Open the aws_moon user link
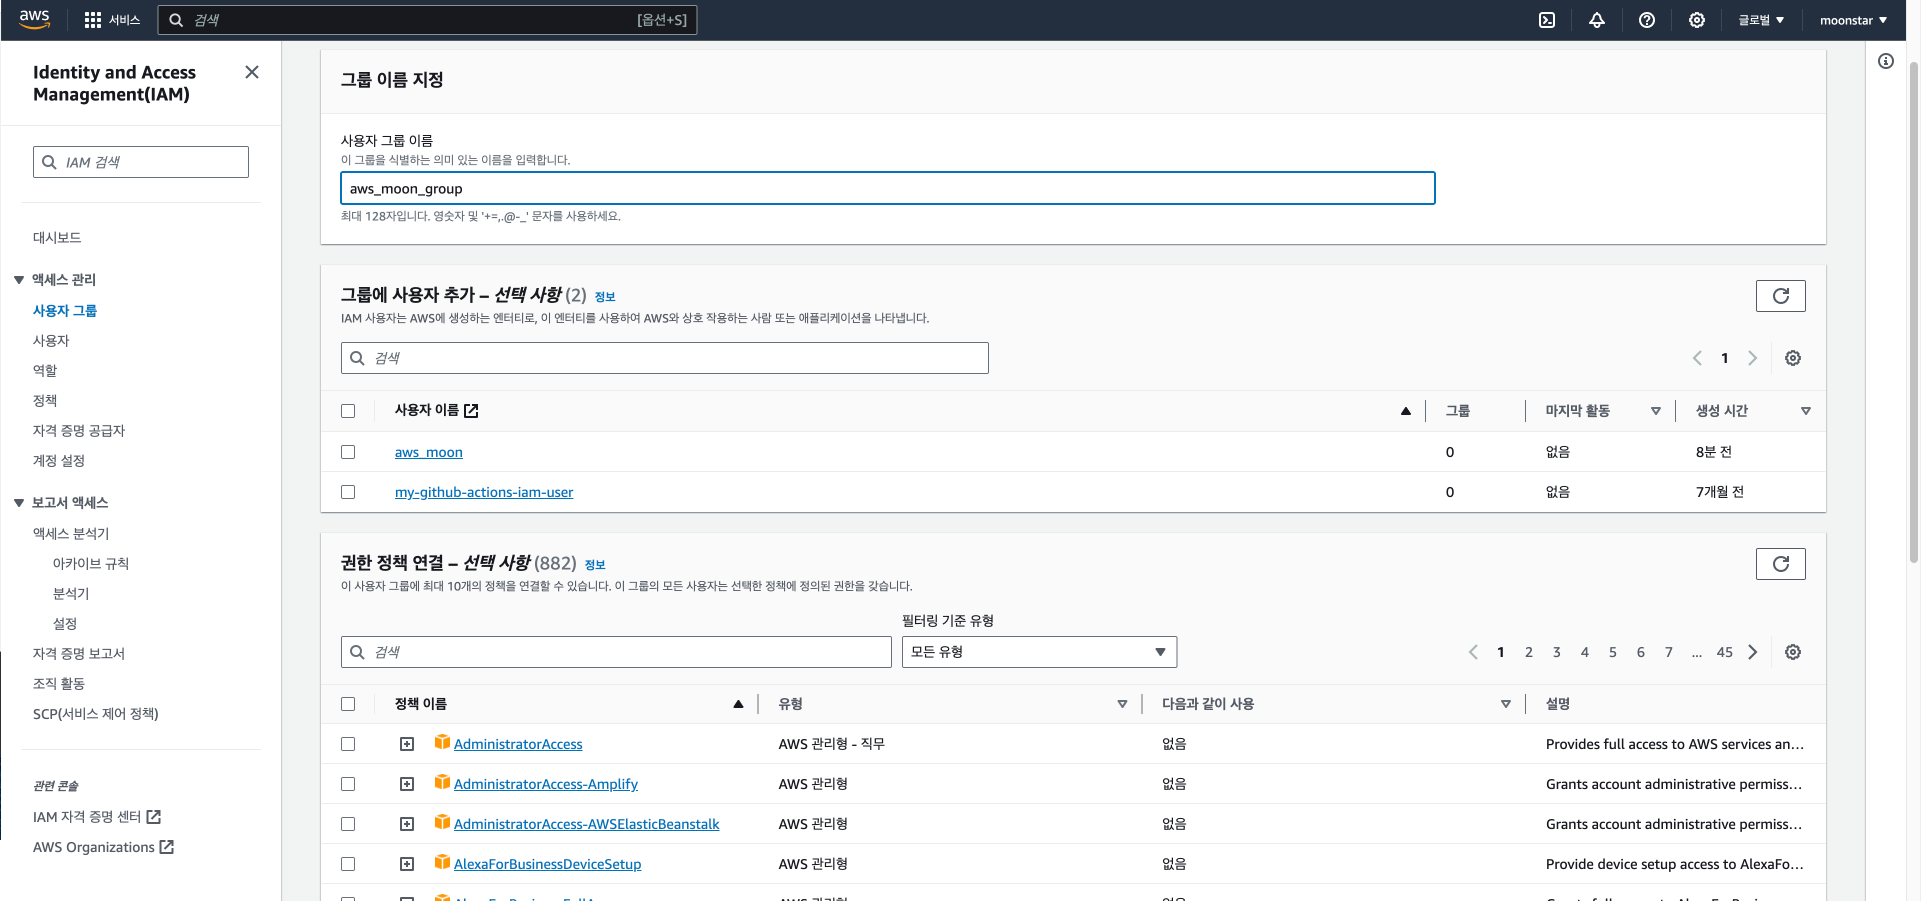This screenshot has width=1921, height=901. [x=429, y=452]
